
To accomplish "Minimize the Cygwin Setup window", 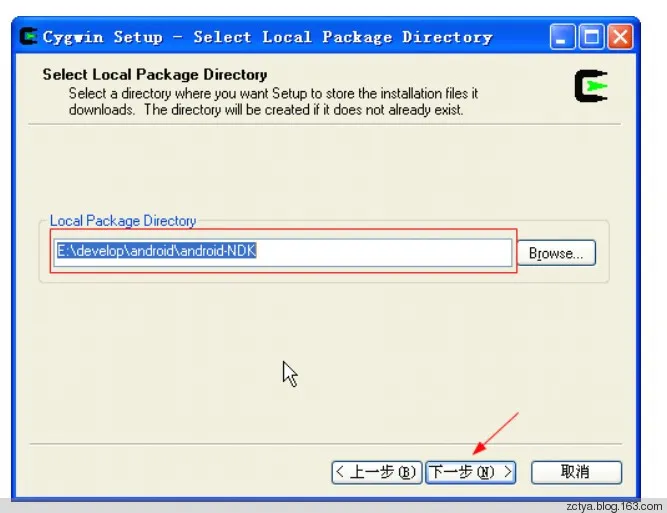I will coord(562,37).
